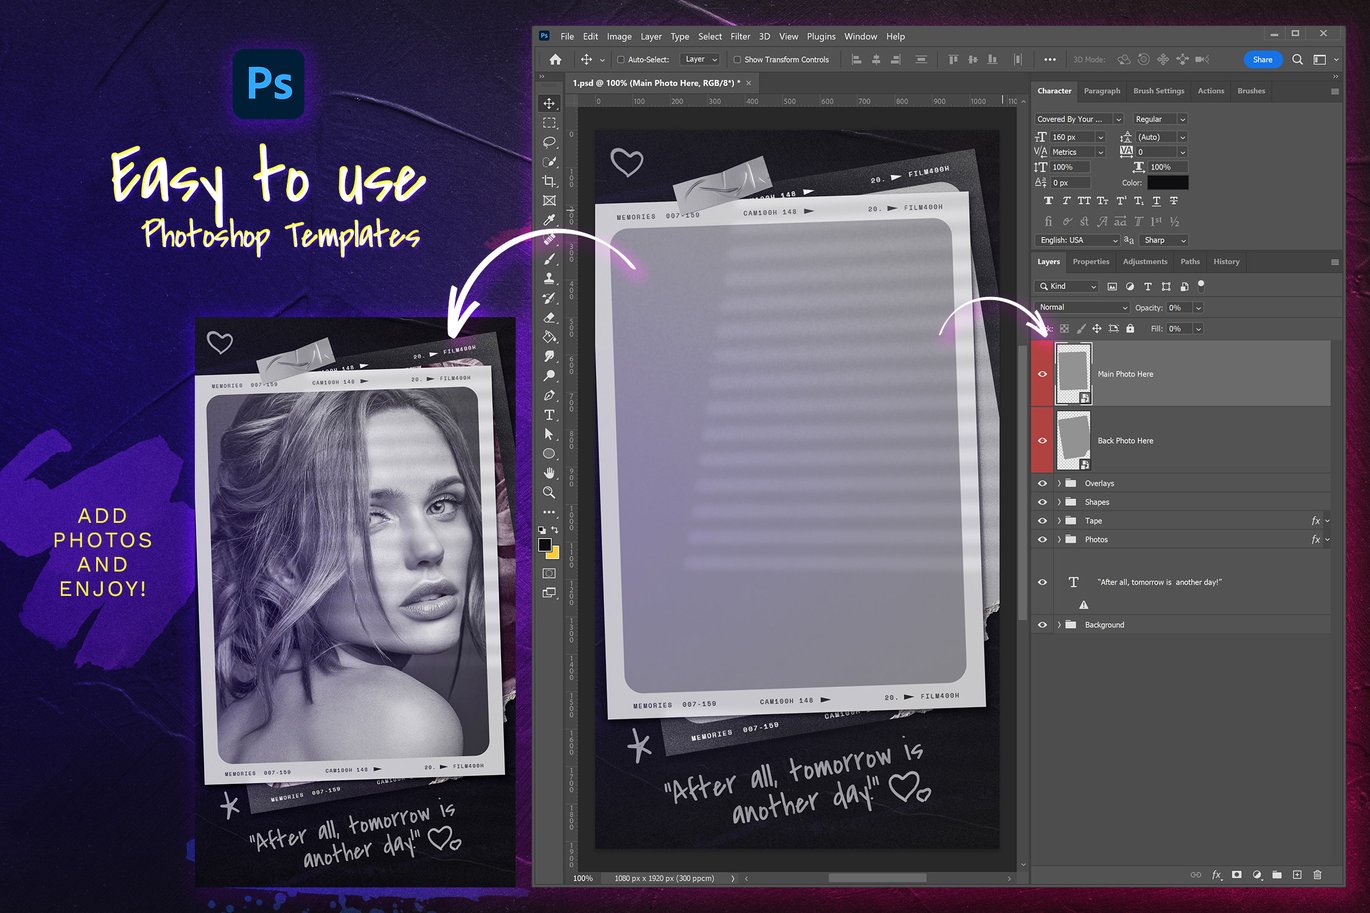Screen dimensions: 1370x913
Task: Hide the Shapes group
Action: click(x=1042, y=502)
